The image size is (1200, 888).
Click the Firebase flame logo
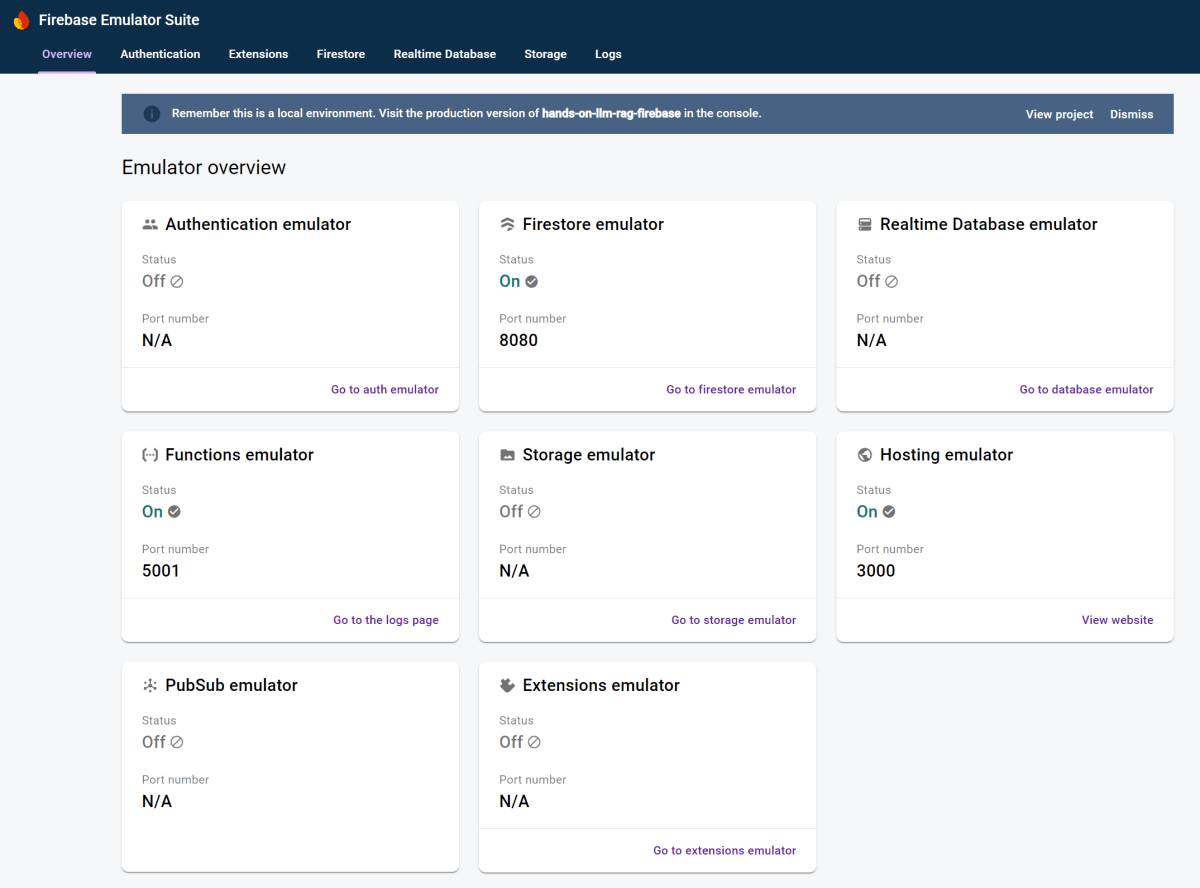click(21, 20)
